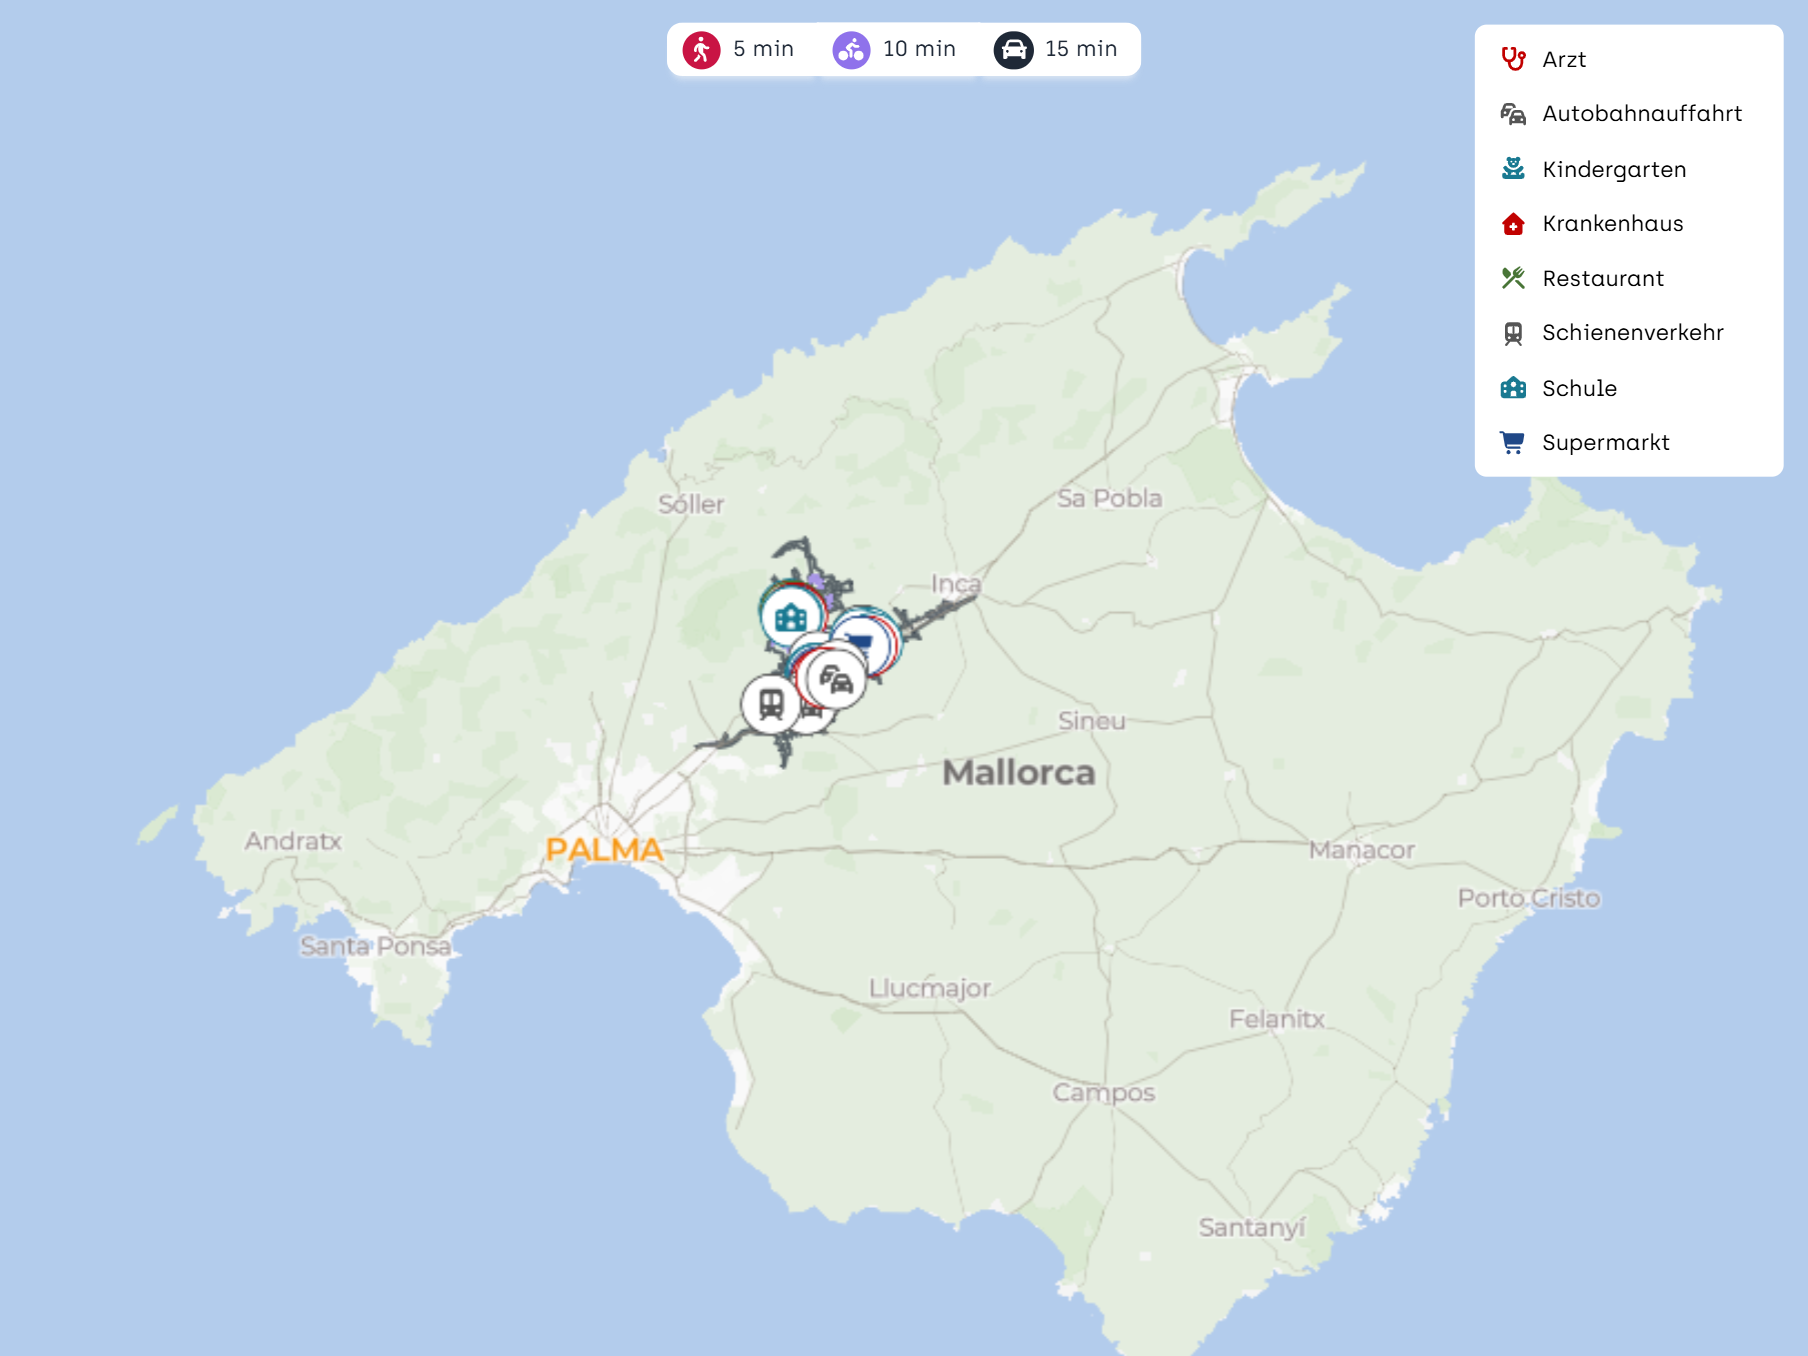
Task: Click the Autobahnauffahrt cars icon in legend
Action: coord(1513,114)
